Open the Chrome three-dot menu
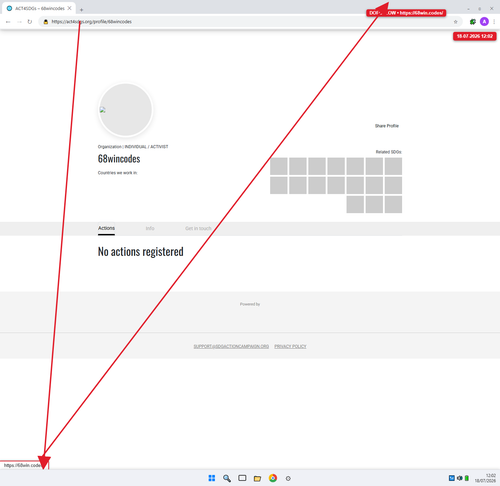 click(494, 22)
